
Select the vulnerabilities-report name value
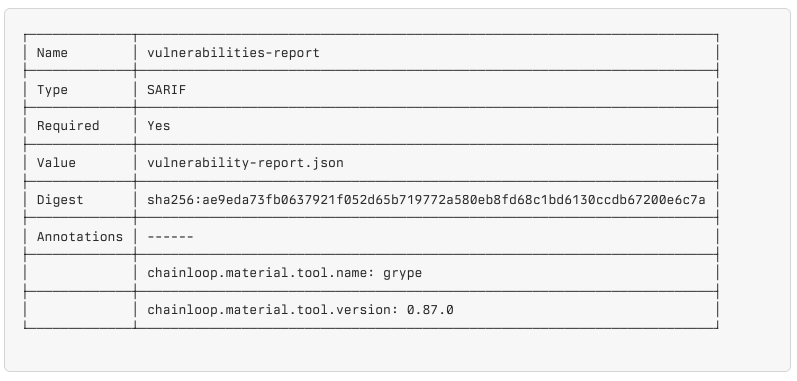[233, 53]
